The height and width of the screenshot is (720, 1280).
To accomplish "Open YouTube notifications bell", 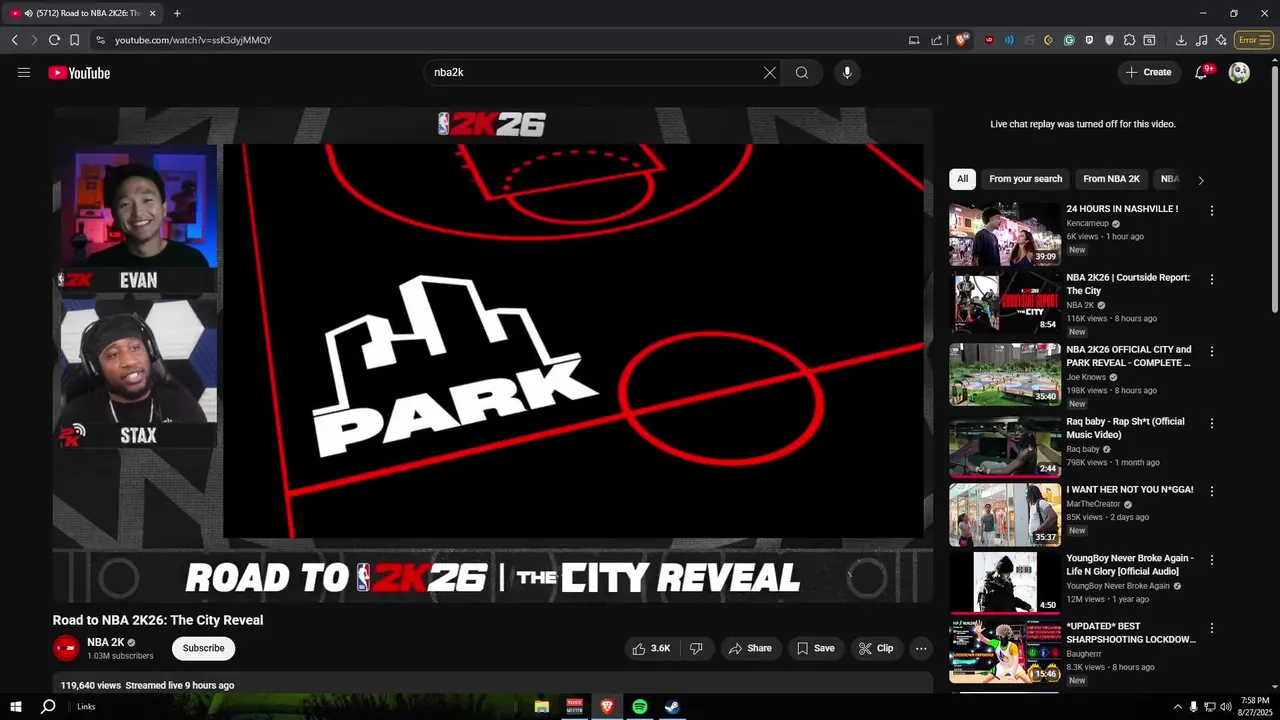I will tap(1202, 72).
